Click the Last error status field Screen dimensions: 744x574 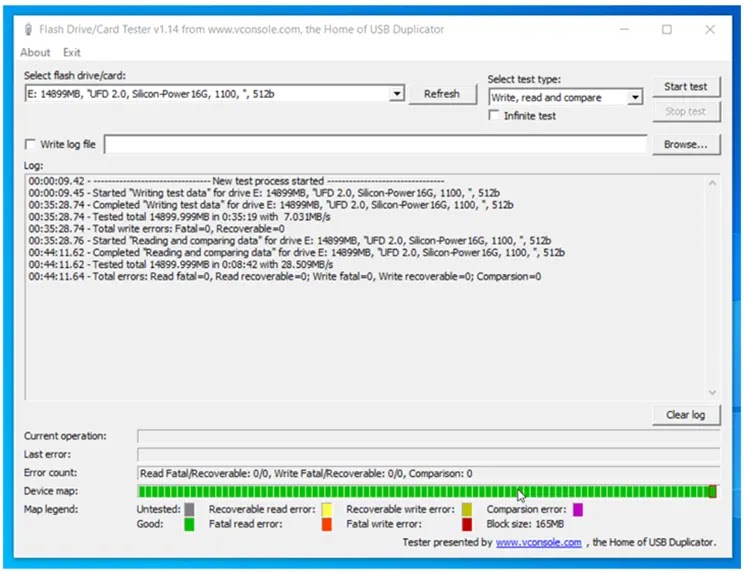428,454
